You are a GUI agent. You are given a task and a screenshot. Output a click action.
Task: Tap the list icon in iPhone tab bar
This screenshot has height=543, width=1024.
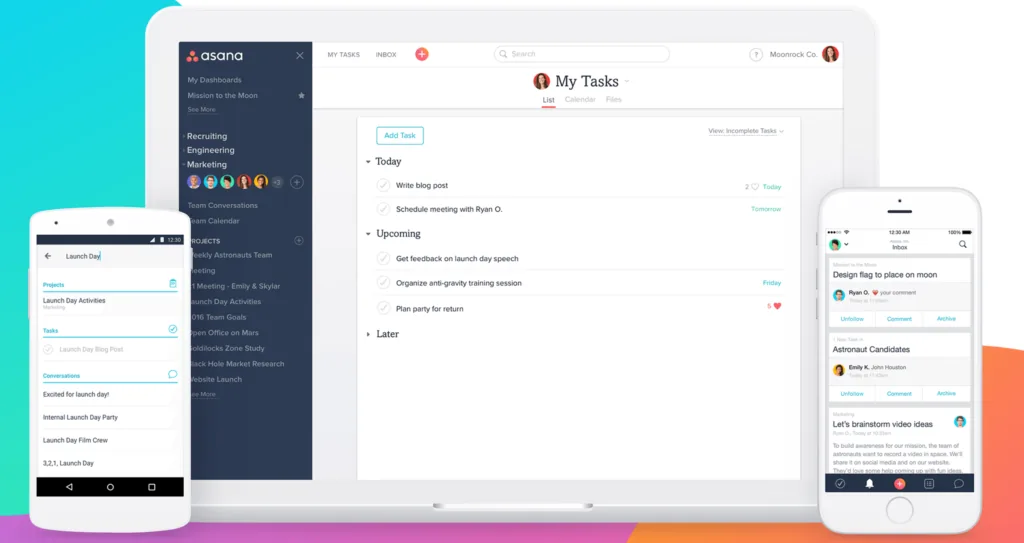click(x=929, y=484)
